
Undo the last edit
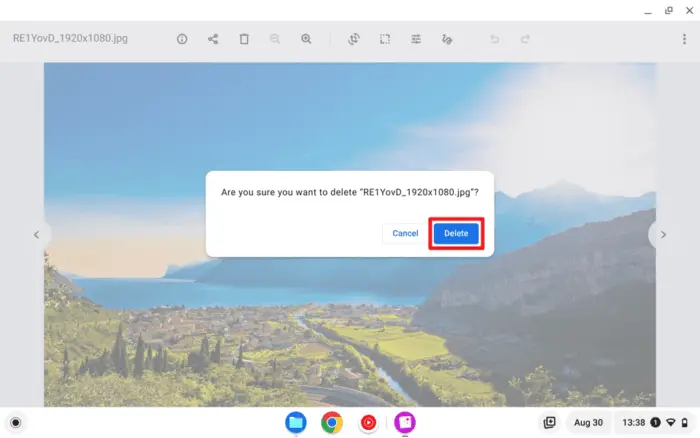coord(494,39)
